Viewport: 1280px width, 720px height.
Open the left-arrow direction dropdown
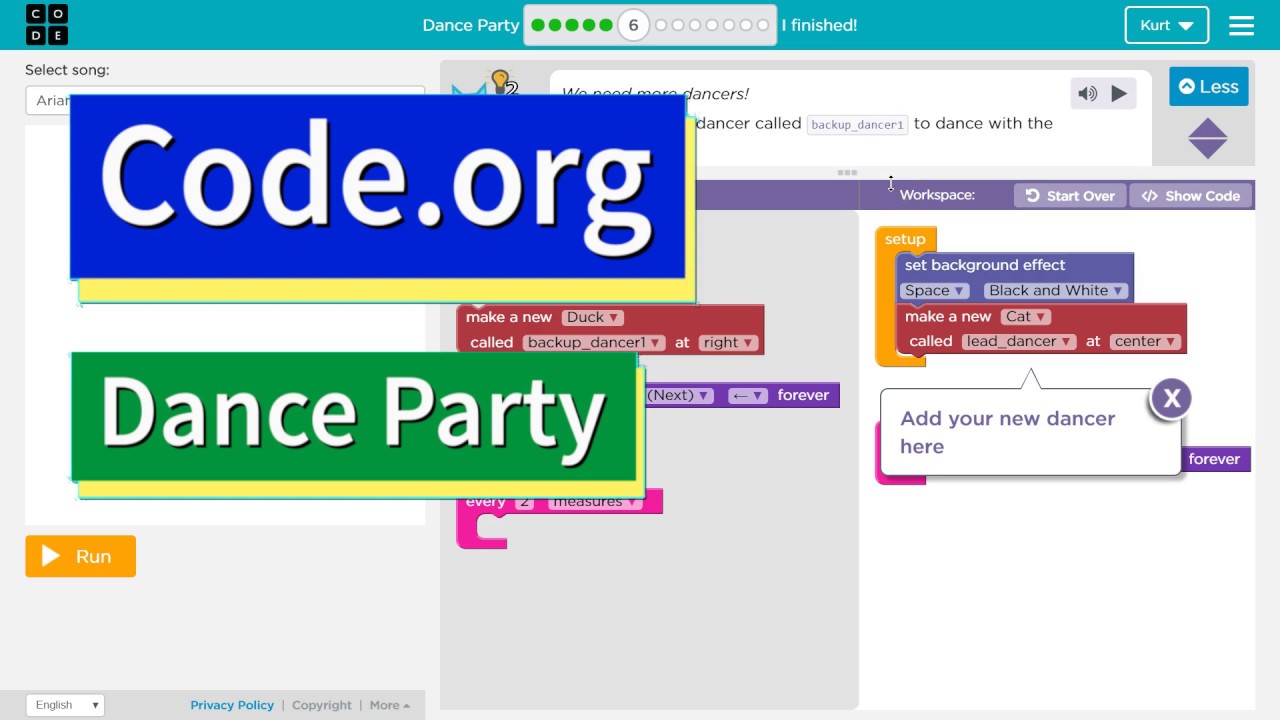pos(748,395)
